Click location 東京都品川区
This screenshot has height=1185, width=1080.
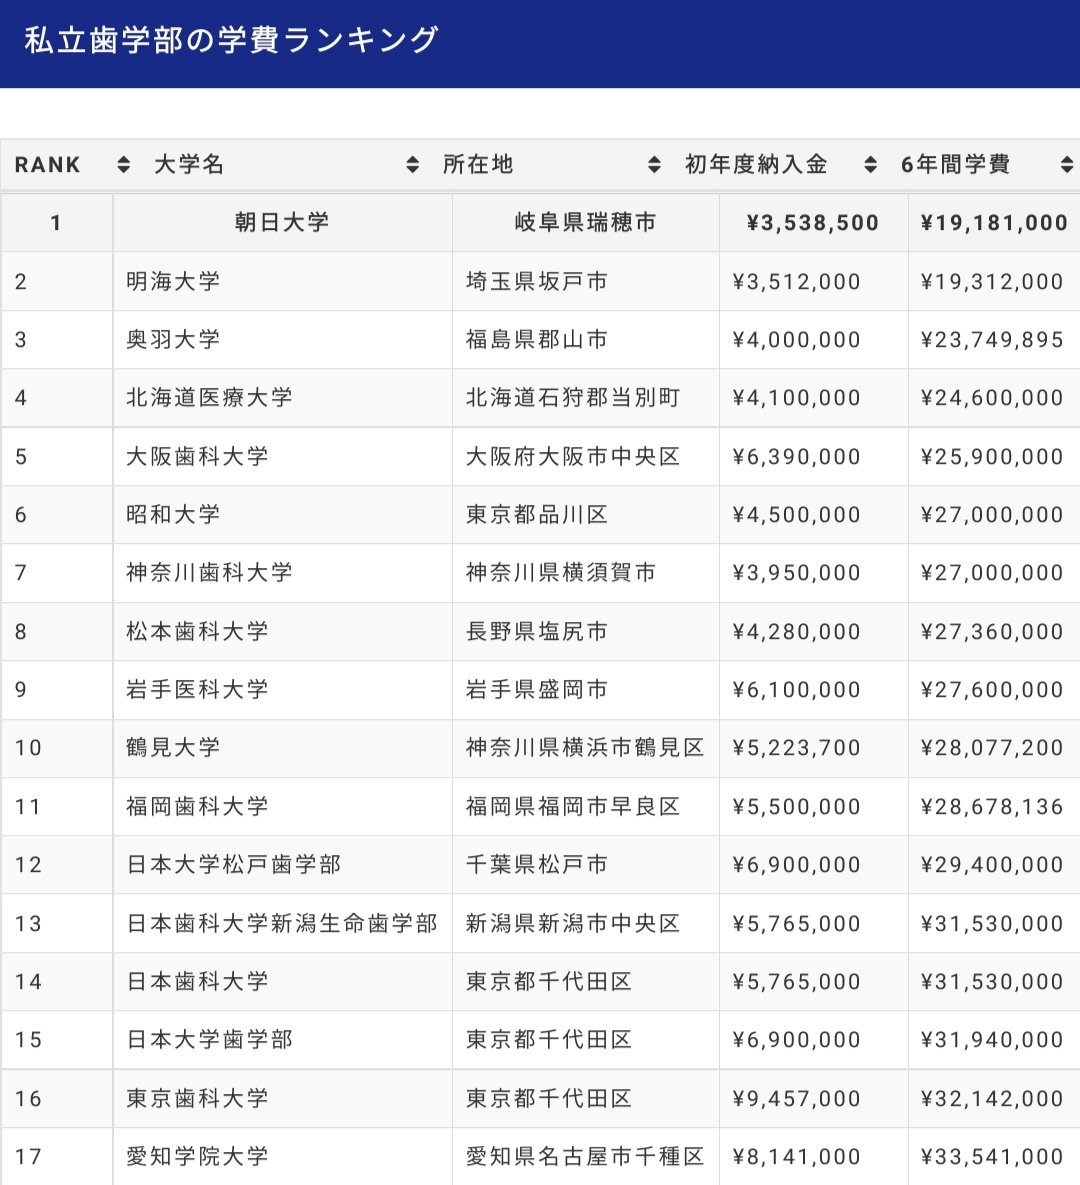[537, 515]
